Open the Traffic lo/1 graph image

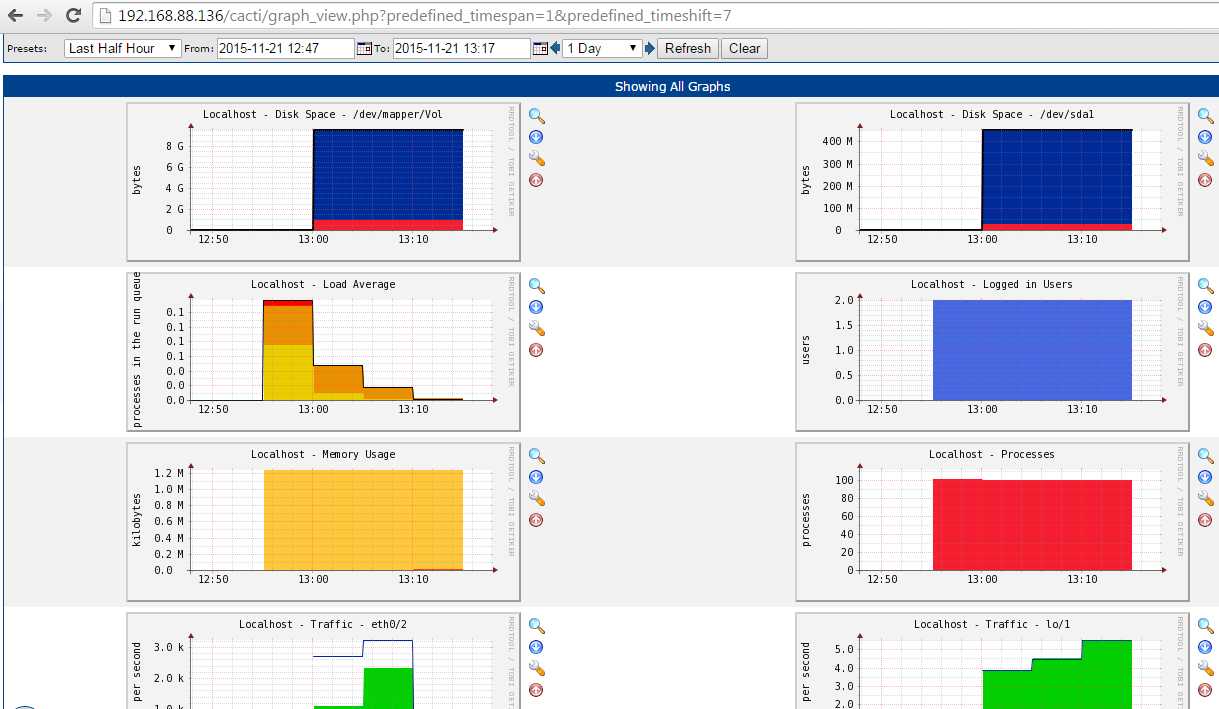(x=992, y=660)
